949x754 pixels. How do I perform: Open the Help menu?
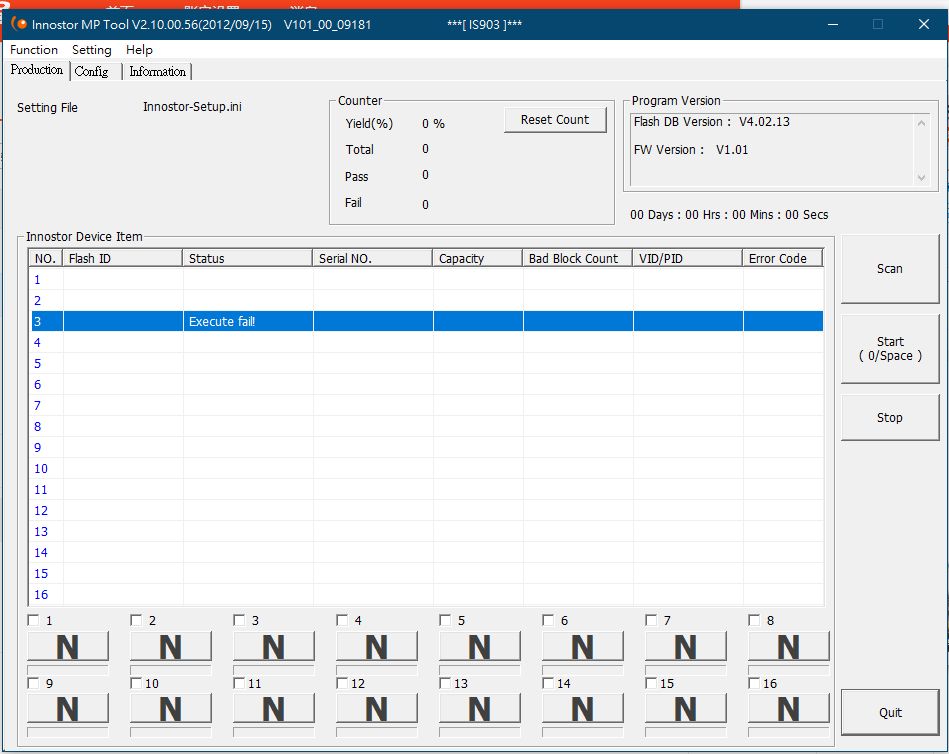click(x=139, y=50)
